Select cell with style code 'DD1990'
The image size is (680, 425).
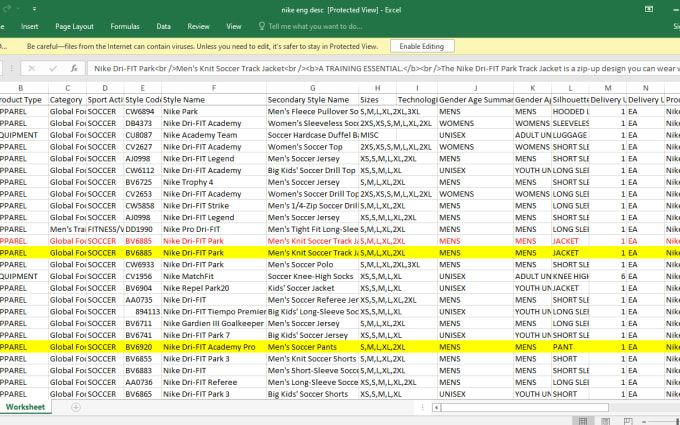pyautogui.click(x=143, y=229)
